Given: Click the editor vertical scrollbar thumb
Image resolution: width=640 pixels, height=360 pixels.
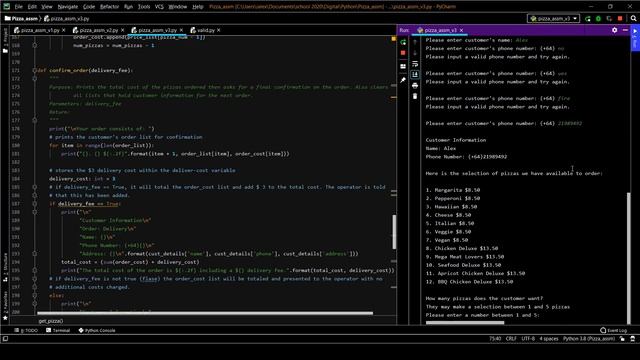Looking at the screenshot, I should click(394, 232).
